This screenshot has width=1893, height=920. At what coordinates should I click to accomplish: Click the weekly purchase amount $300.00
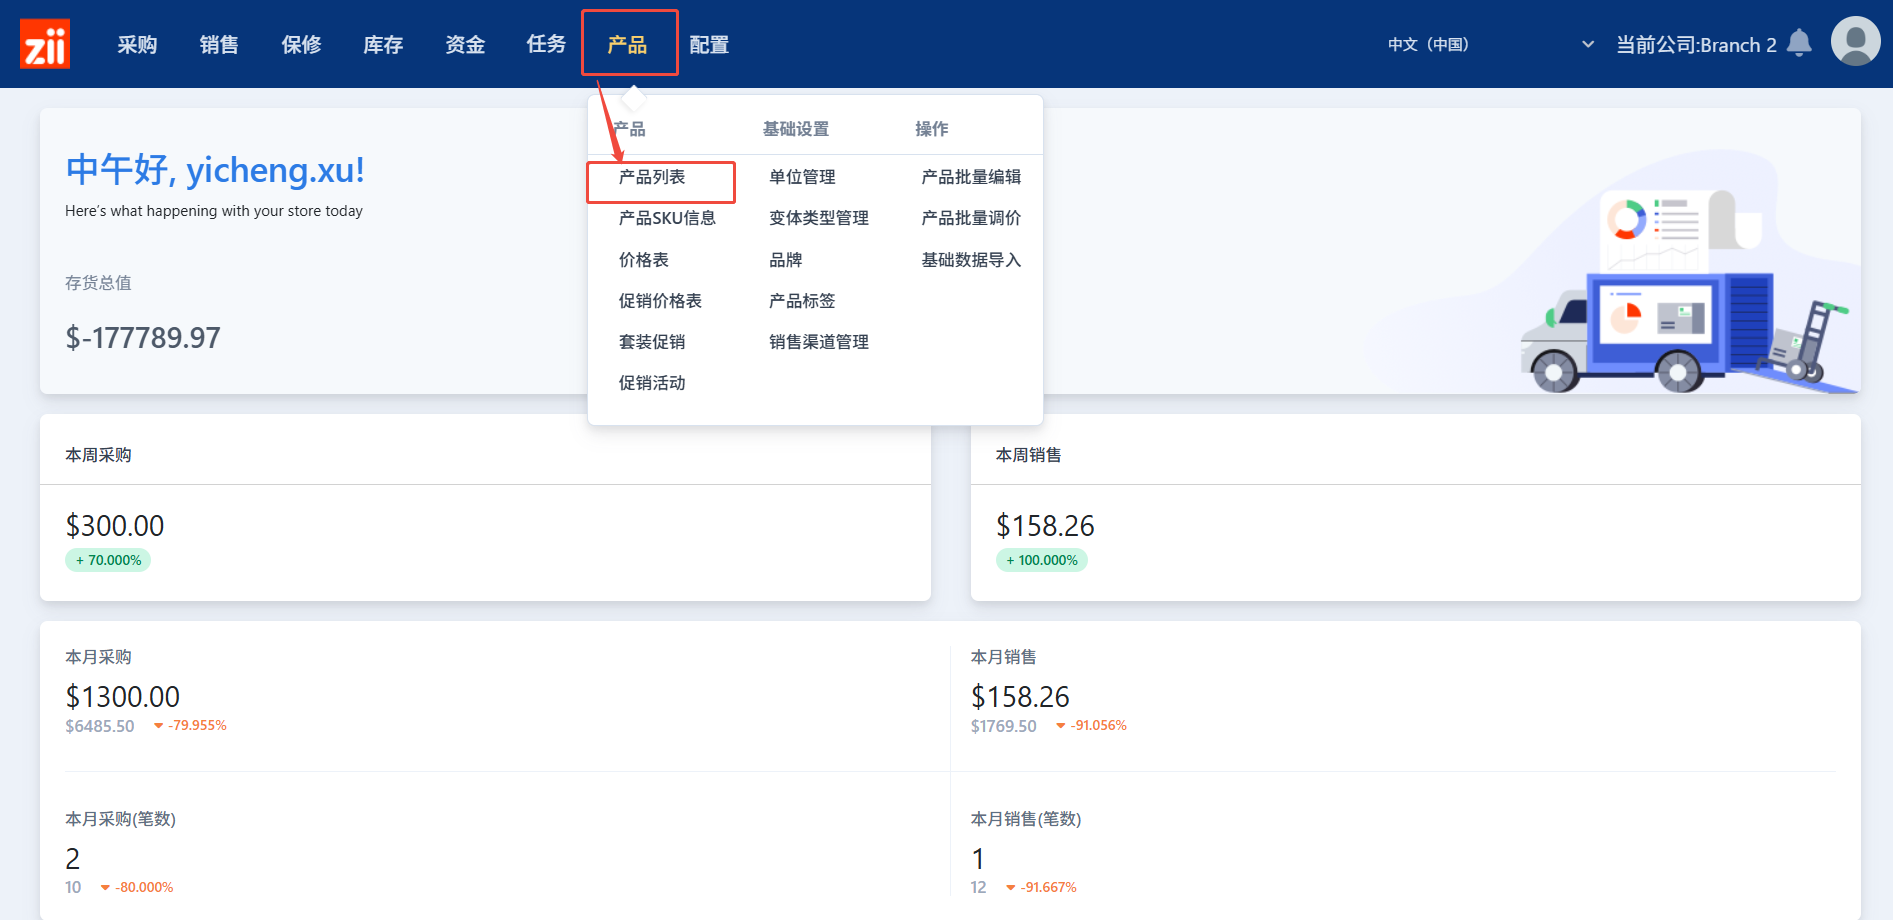point(115,526)
